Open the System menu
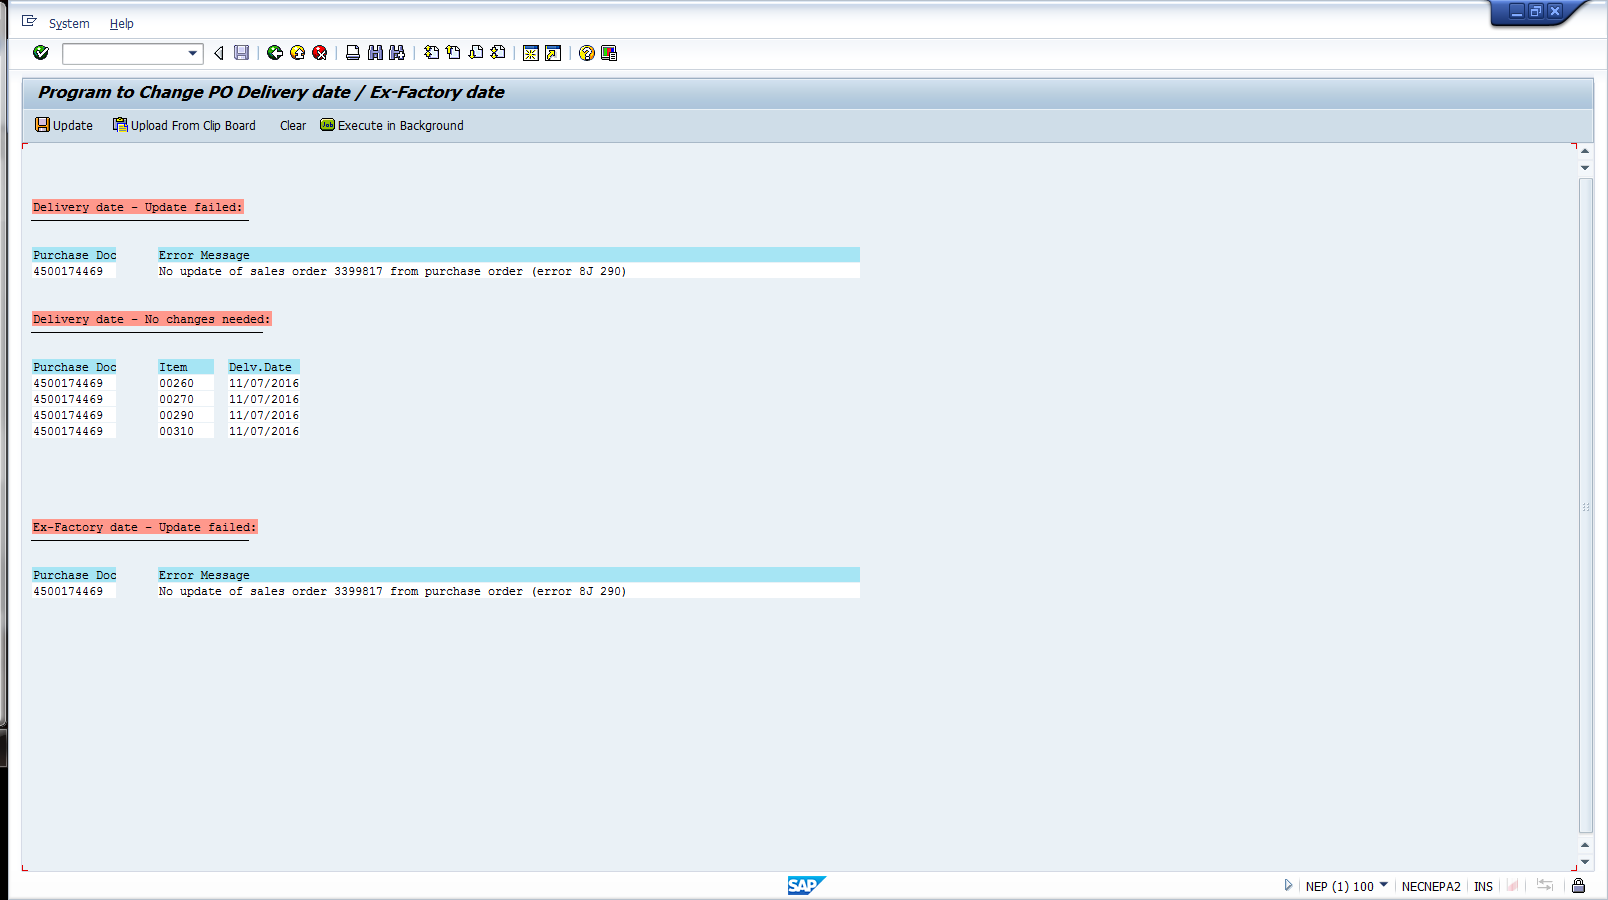 pyautogui.click(x=69, y=23)
